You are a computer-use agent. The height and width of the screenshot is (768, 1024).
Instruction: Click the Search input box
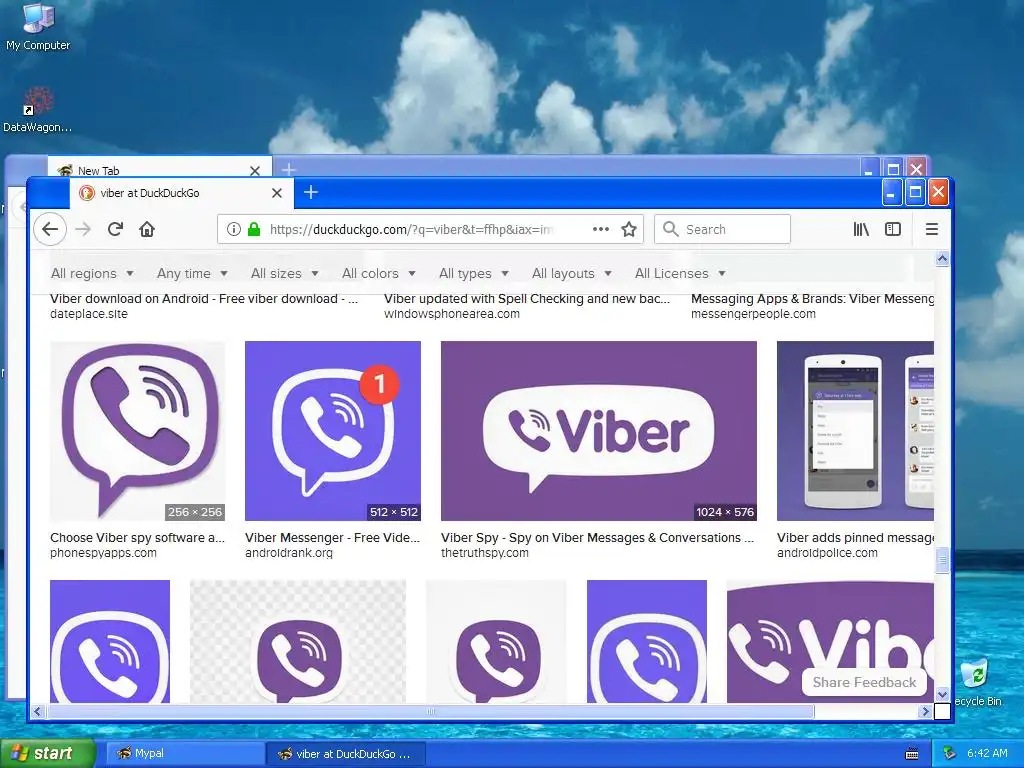(722, 229)
